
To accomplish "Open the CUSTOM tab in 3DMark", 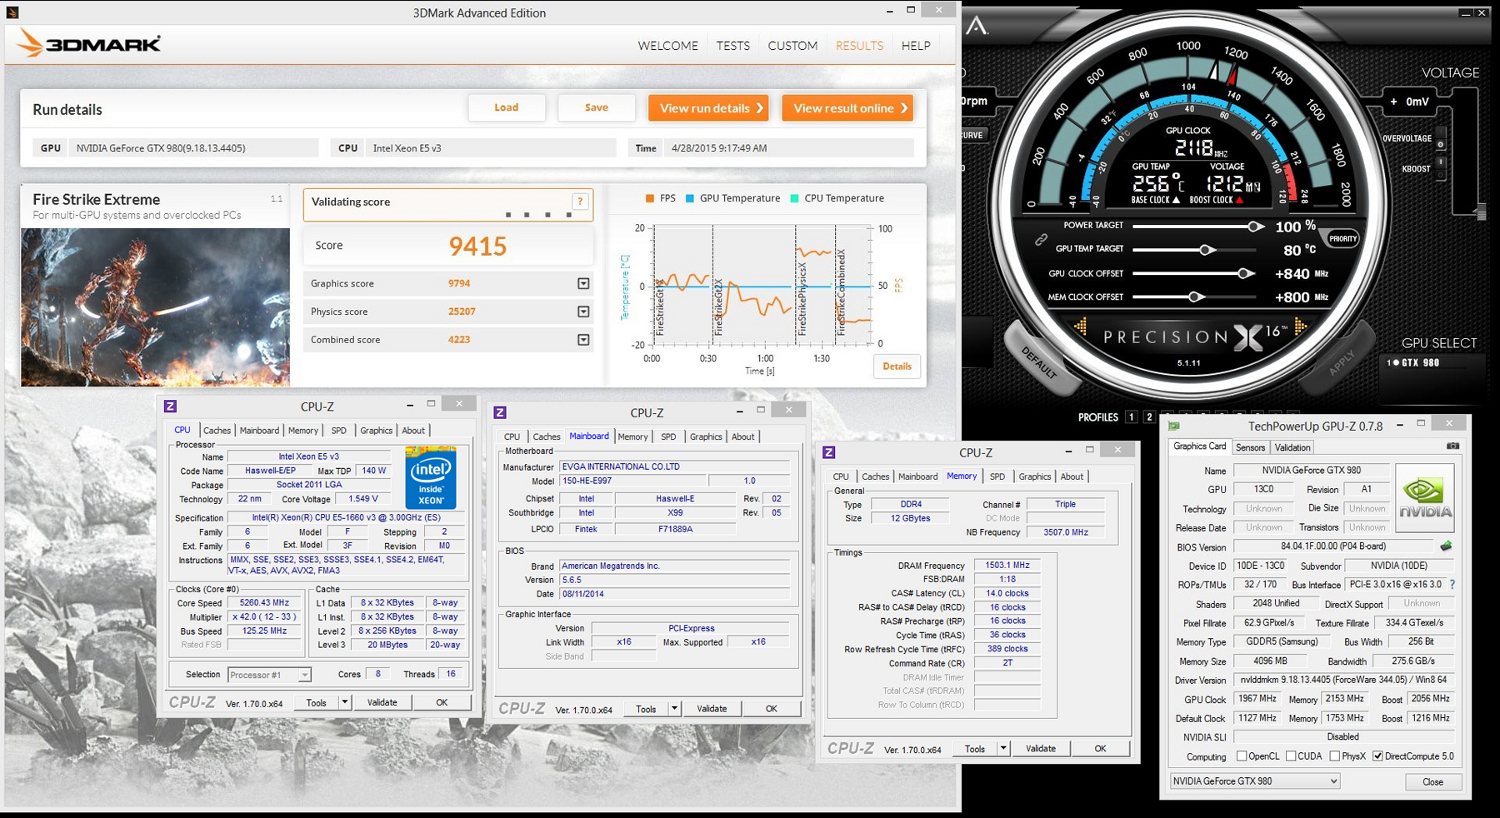I will (x=792, y=46).
